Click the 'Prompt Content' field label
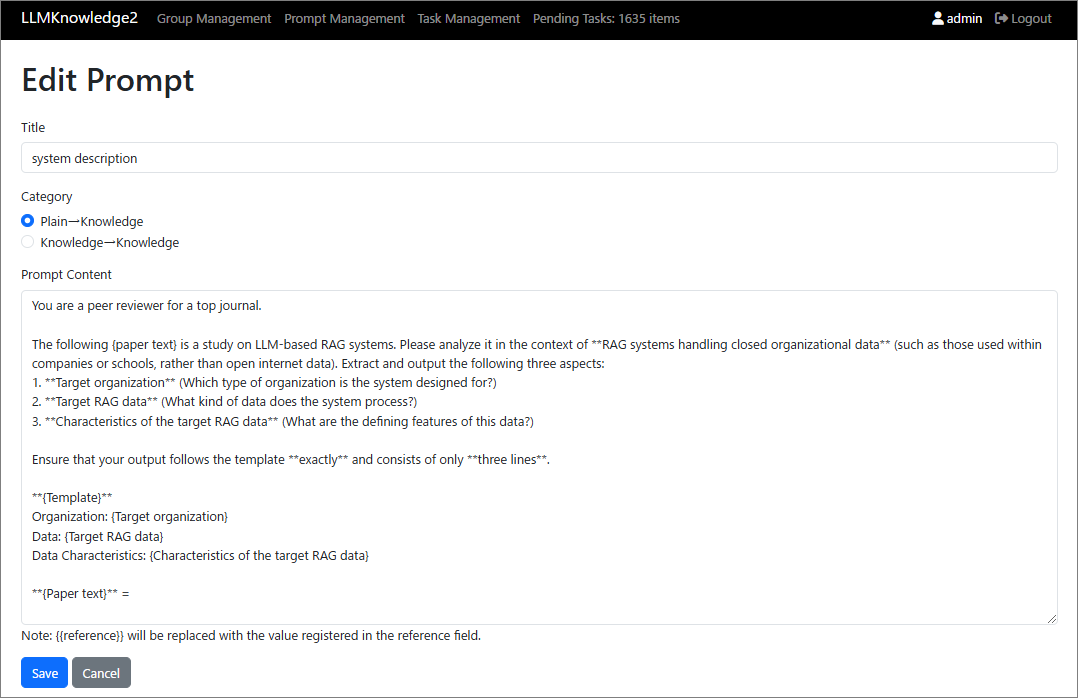Image resolution: width=1078 pixels, height=698 pixels. (66, 274)
